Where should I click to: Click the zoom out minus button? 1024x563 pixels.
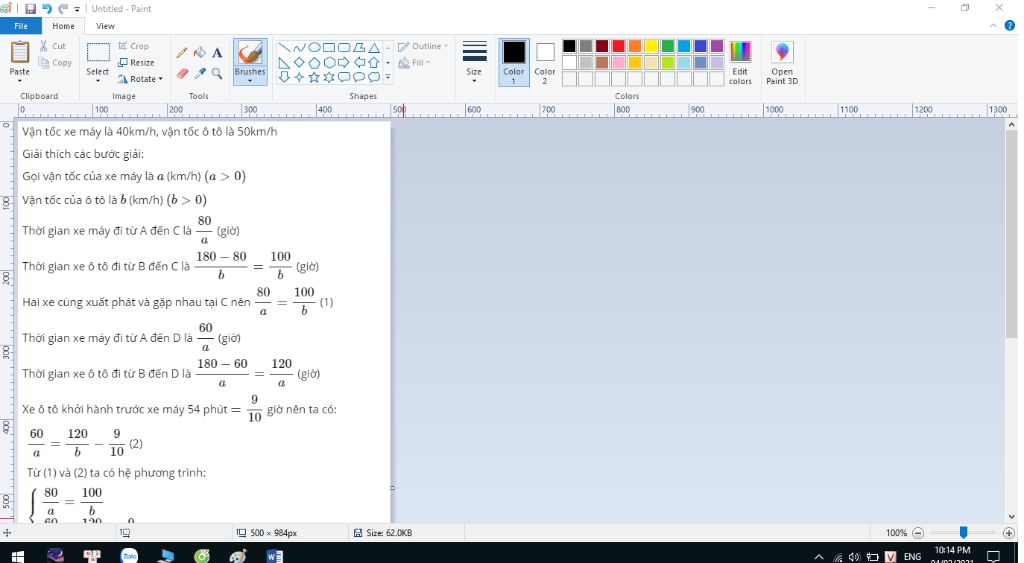(918, 533)
